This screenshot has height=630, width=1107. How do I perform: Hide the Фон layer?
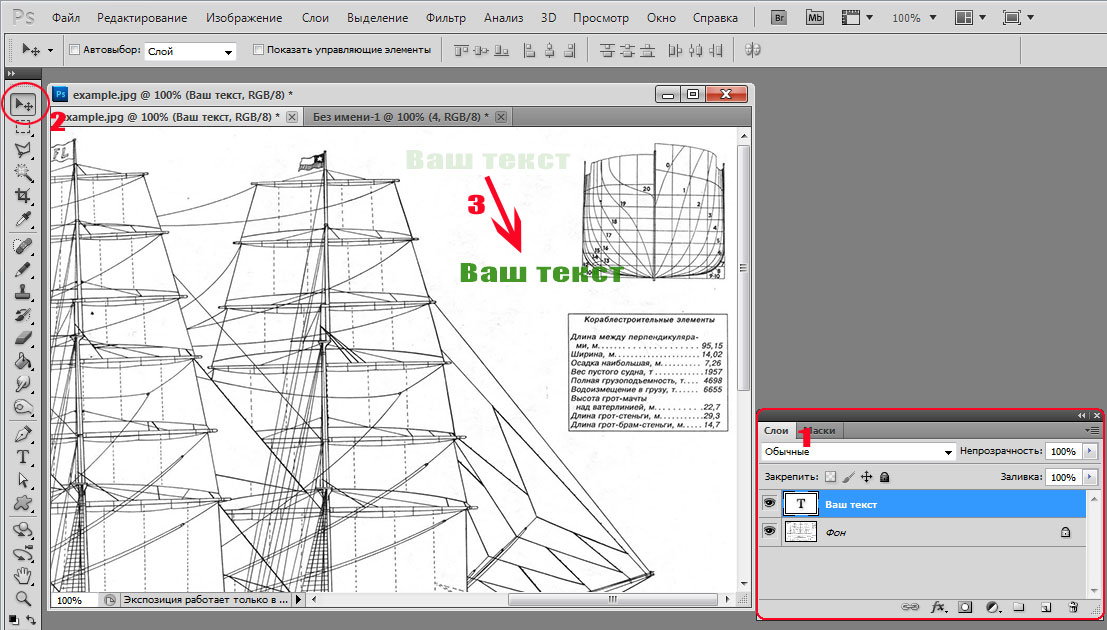coord(769,533)
